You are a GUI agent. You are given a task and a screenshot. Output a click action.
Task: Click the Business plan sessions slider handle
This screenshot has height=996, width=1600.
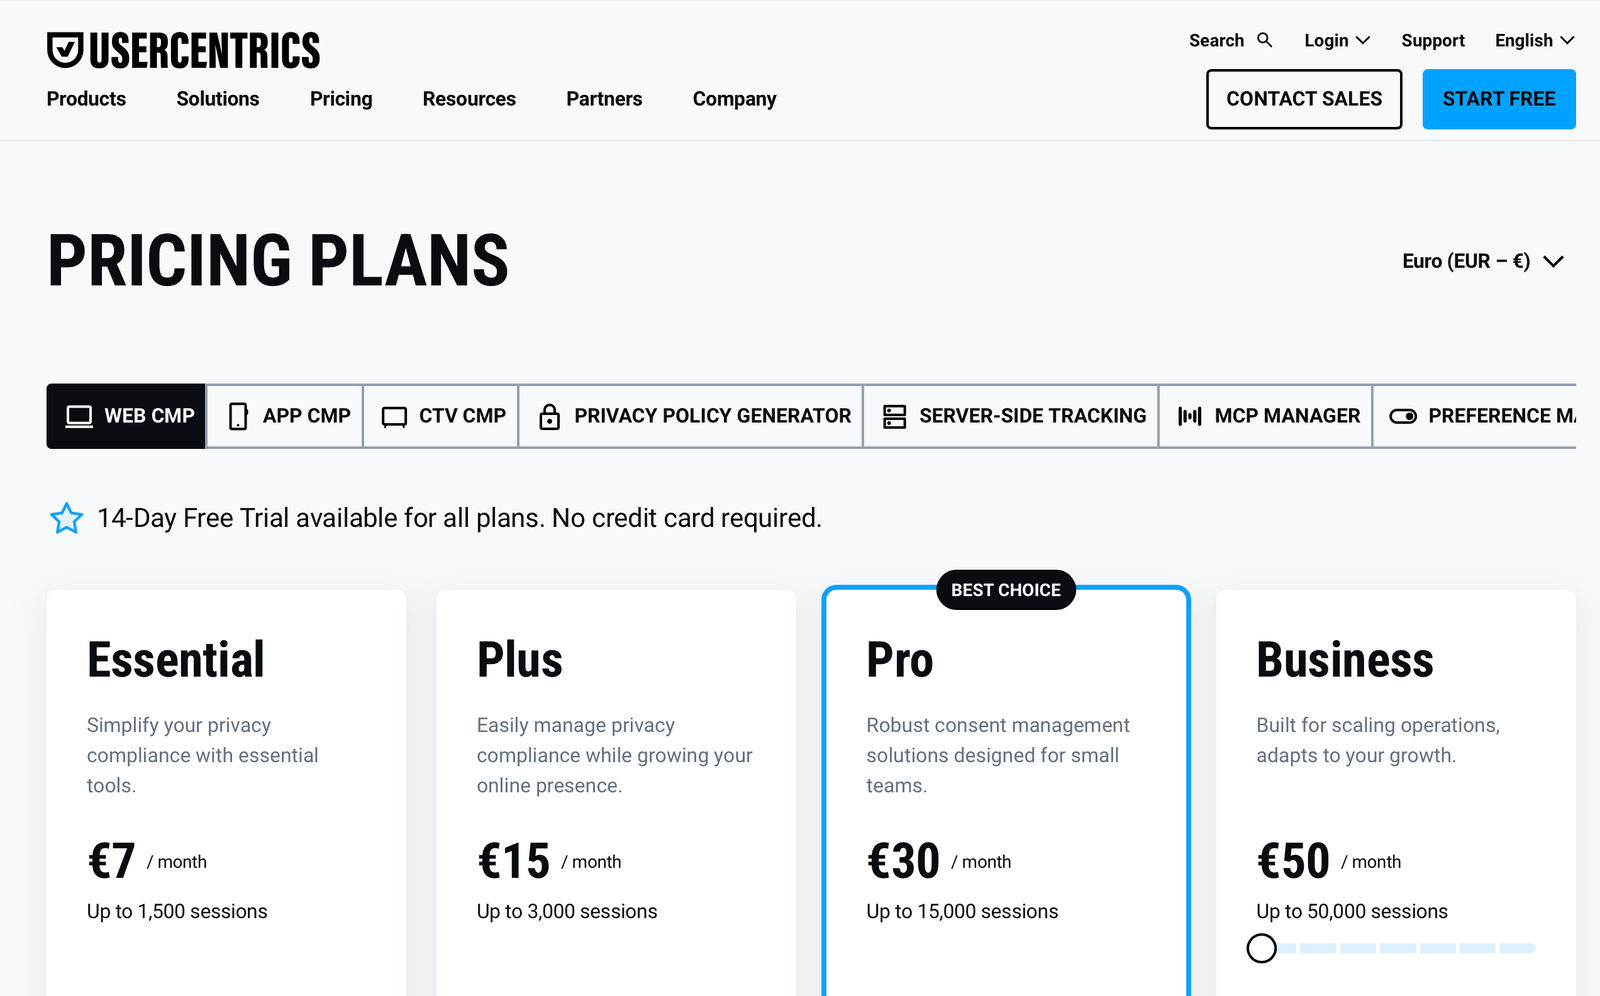[x=1262, y=948]
